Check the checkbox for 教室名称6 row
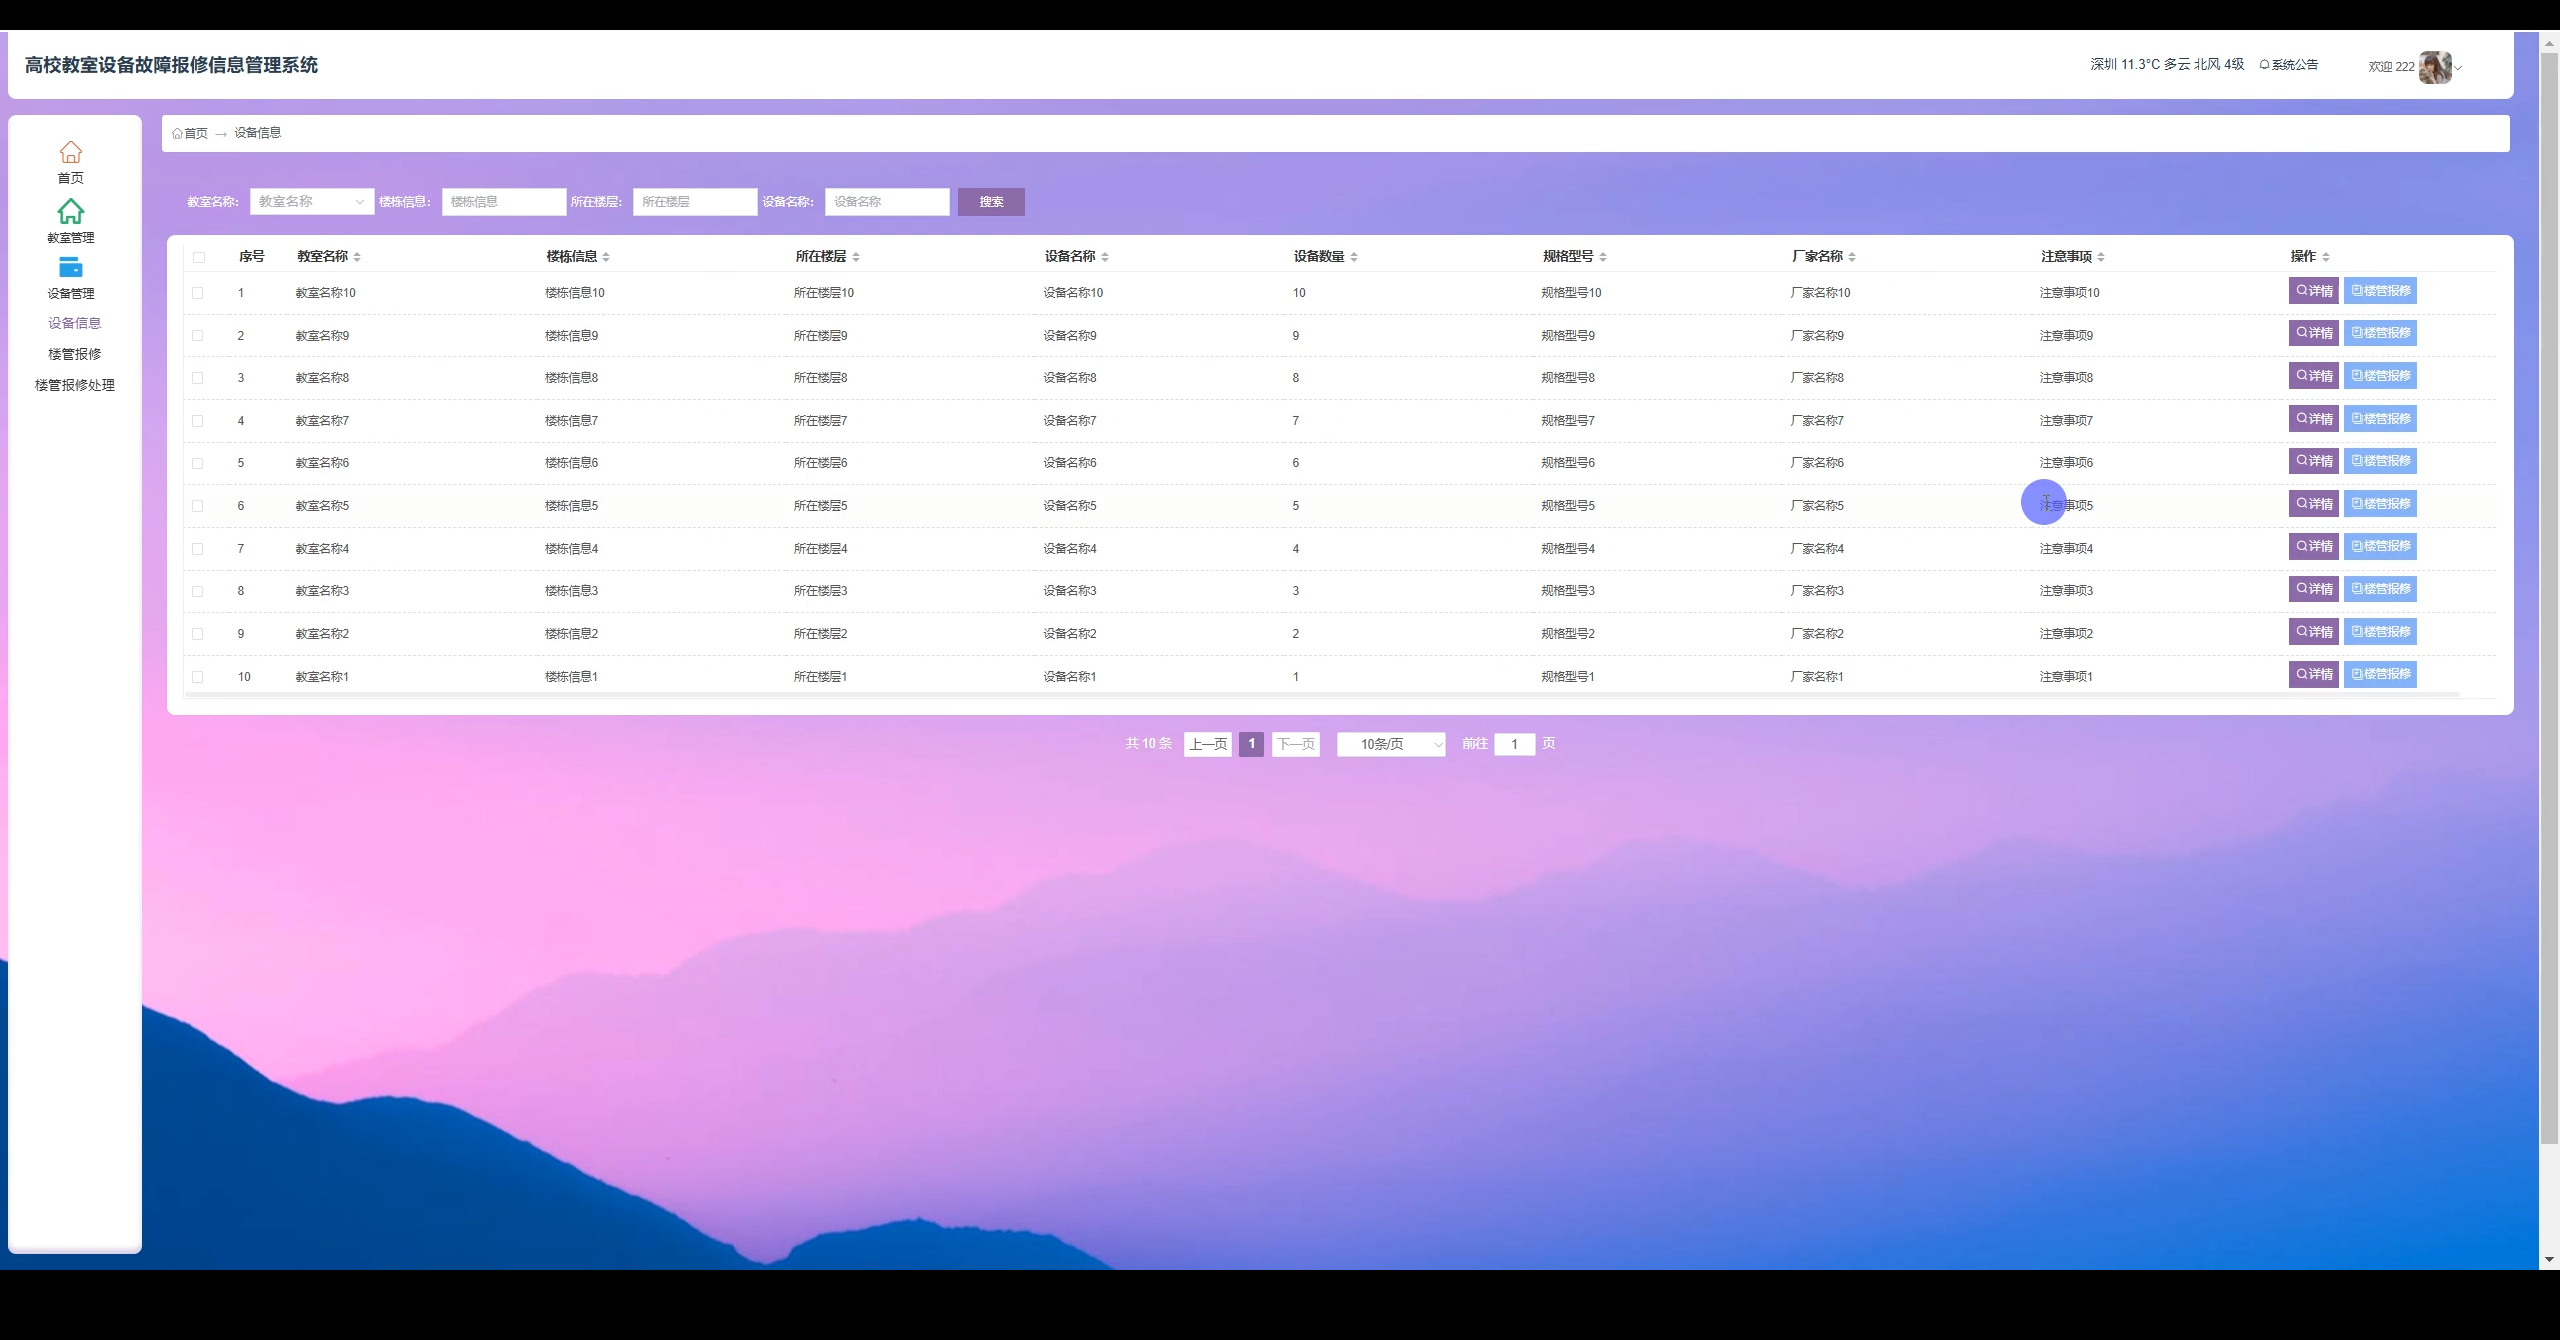Image resolution: width=2560 pixels, height=1340 pixels. point(199,463)
